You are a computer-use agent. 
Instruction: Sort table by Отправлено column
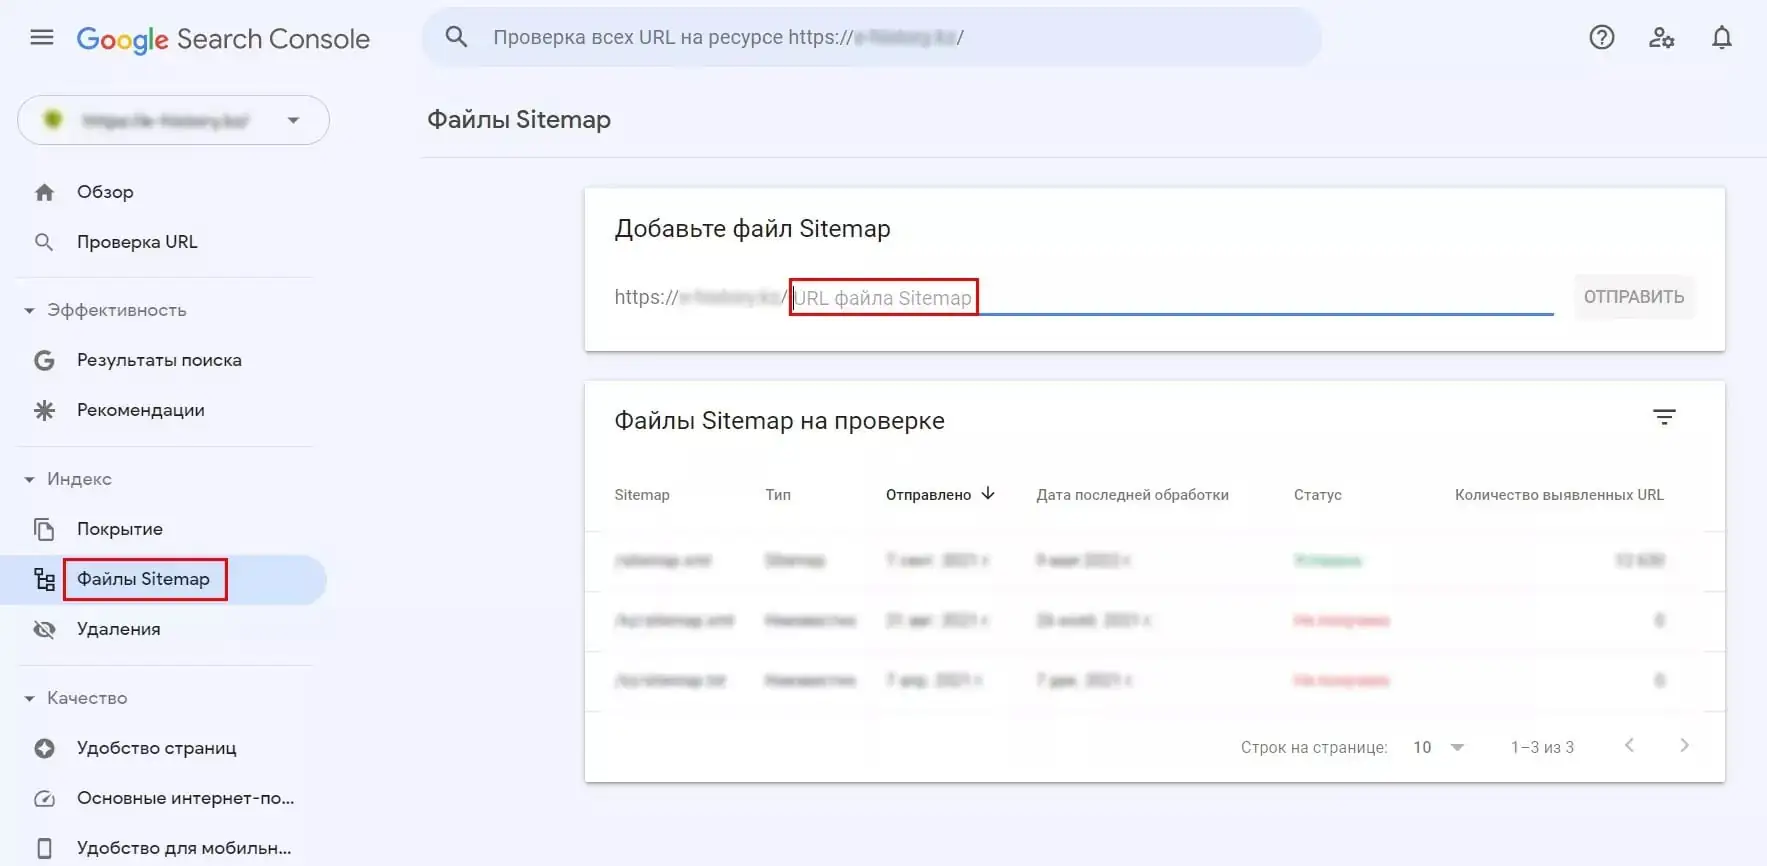click(928, 494)
